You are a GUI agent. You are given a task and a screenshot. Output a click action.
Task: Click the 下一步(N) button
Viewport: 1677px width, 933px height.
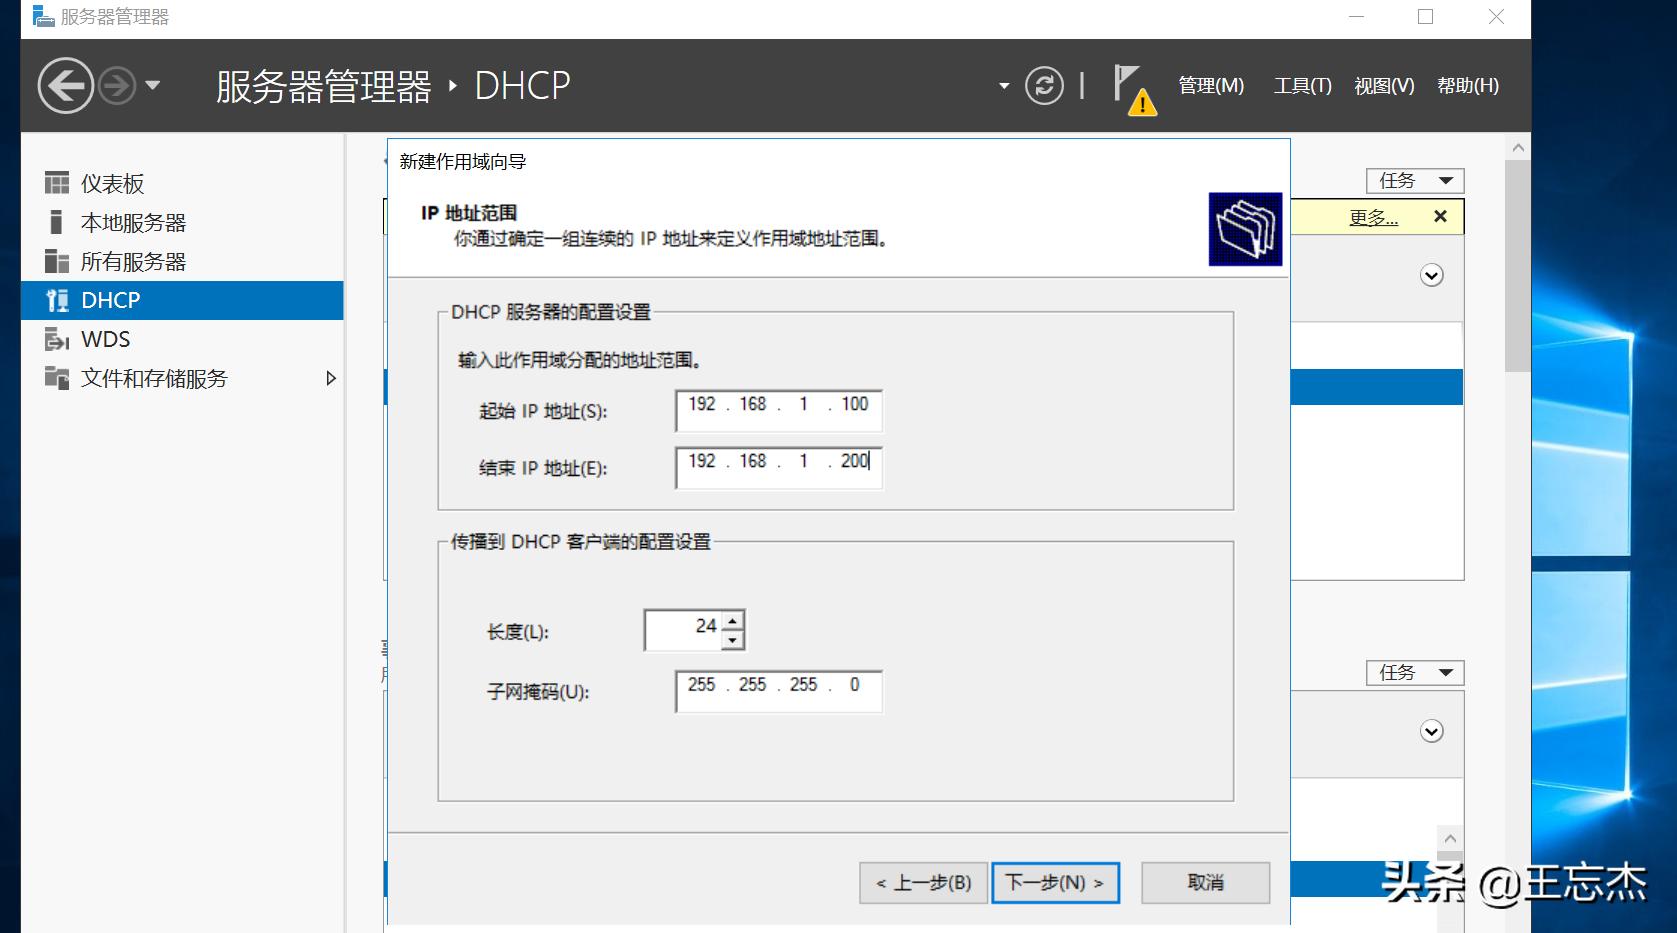pyautogui.click(x=1055, y=883)
